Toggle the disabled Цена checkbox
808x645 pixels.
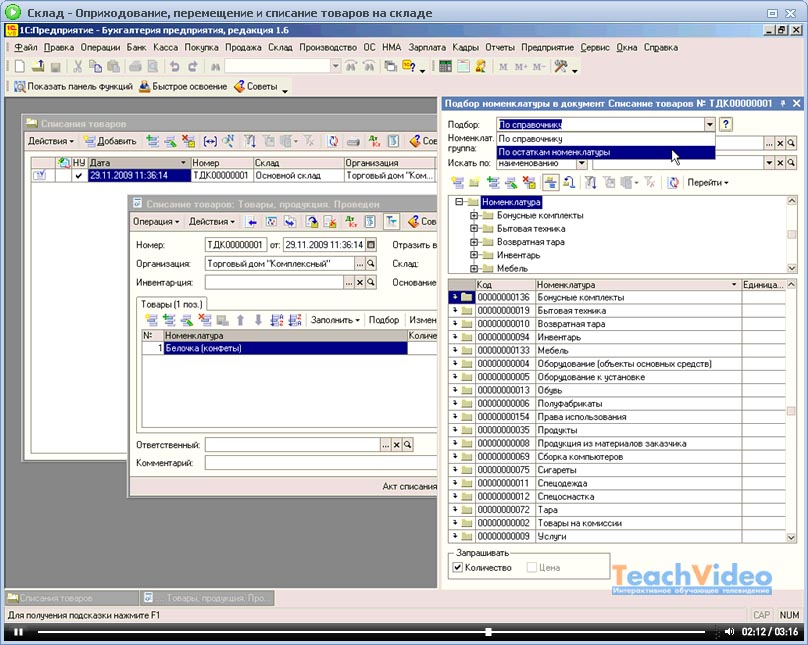coord(532,568)
